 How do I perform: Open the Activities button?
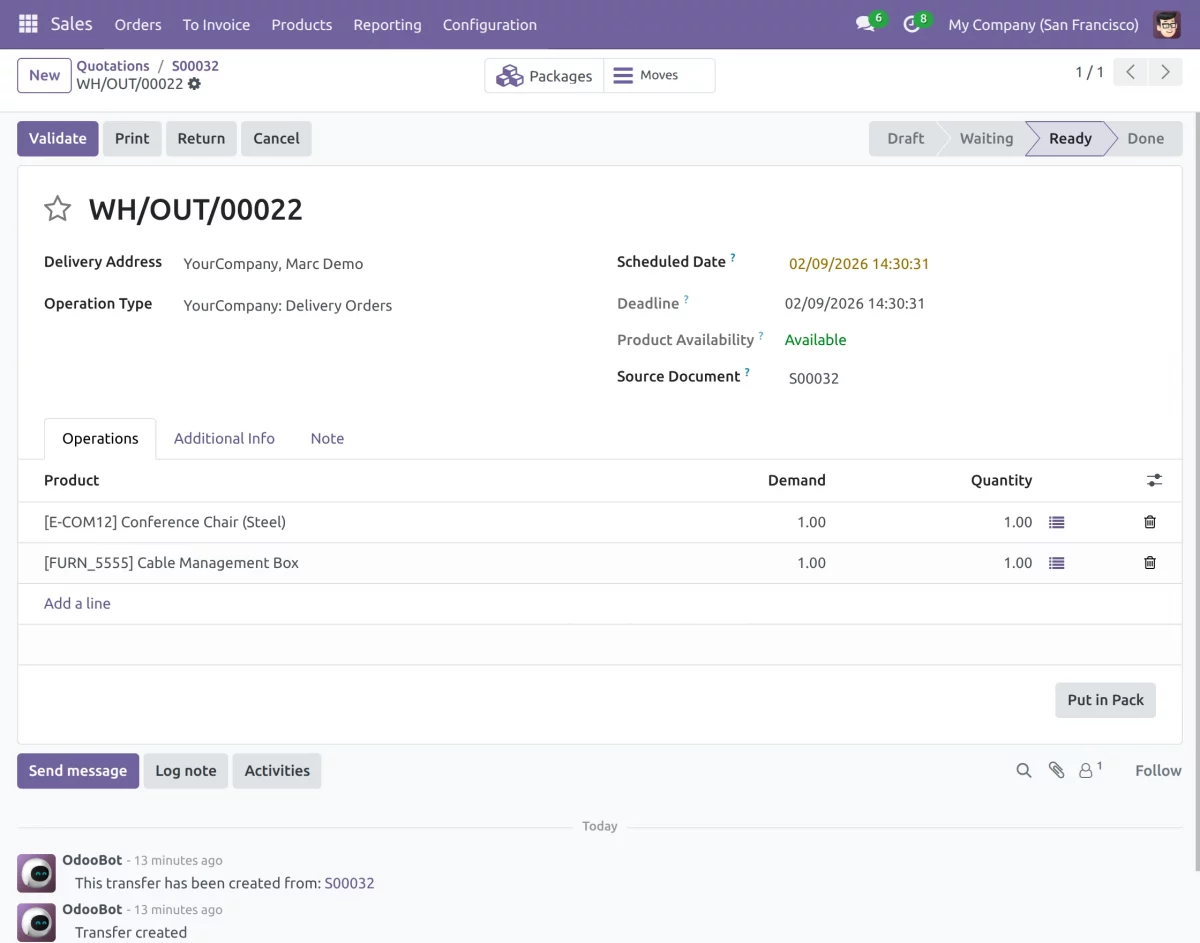277,770
